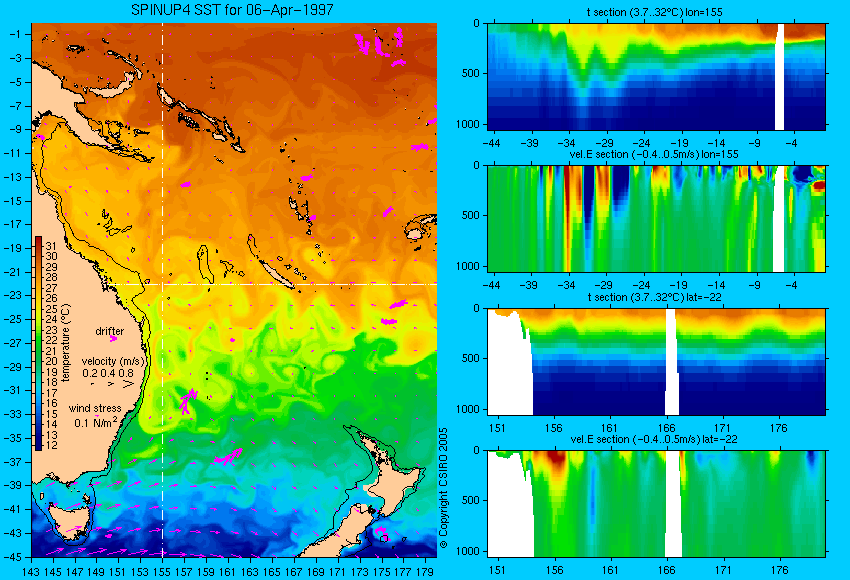The width and height of the screenshot is (850, 580).
Task: Click the '500' depth label of the bottom velocity section
Action: [471, 500]
